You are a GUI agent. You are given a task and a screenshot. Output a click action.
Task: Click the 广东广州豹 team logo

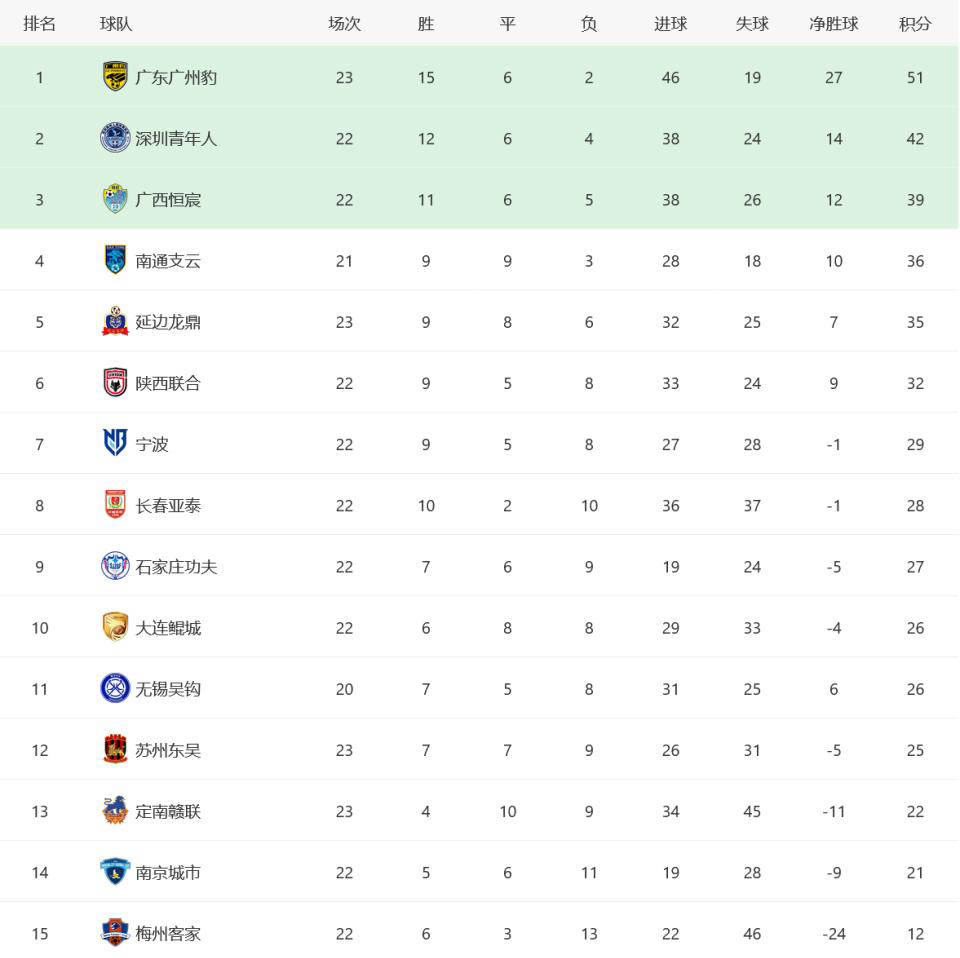coord(115,77)
